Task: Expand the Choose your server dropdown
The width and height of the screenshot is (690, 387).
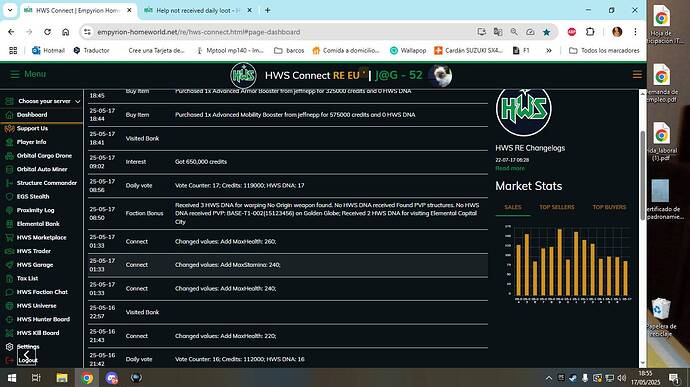Action: point(43,101)
